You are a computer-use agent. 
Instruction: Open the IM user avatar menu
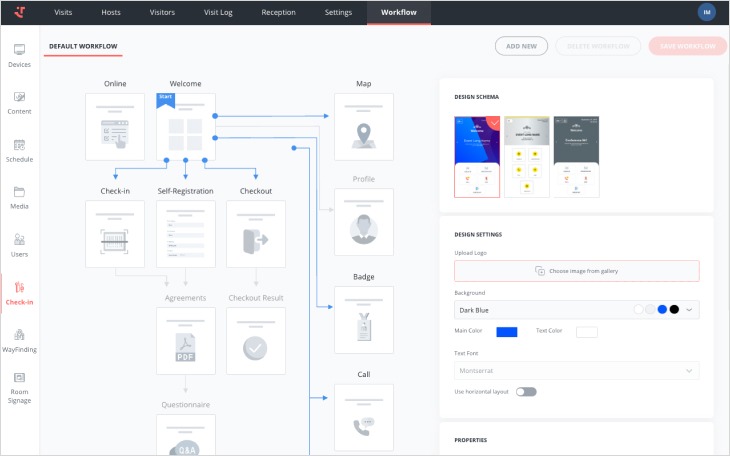pyautogui.click(x=707, y=12)
